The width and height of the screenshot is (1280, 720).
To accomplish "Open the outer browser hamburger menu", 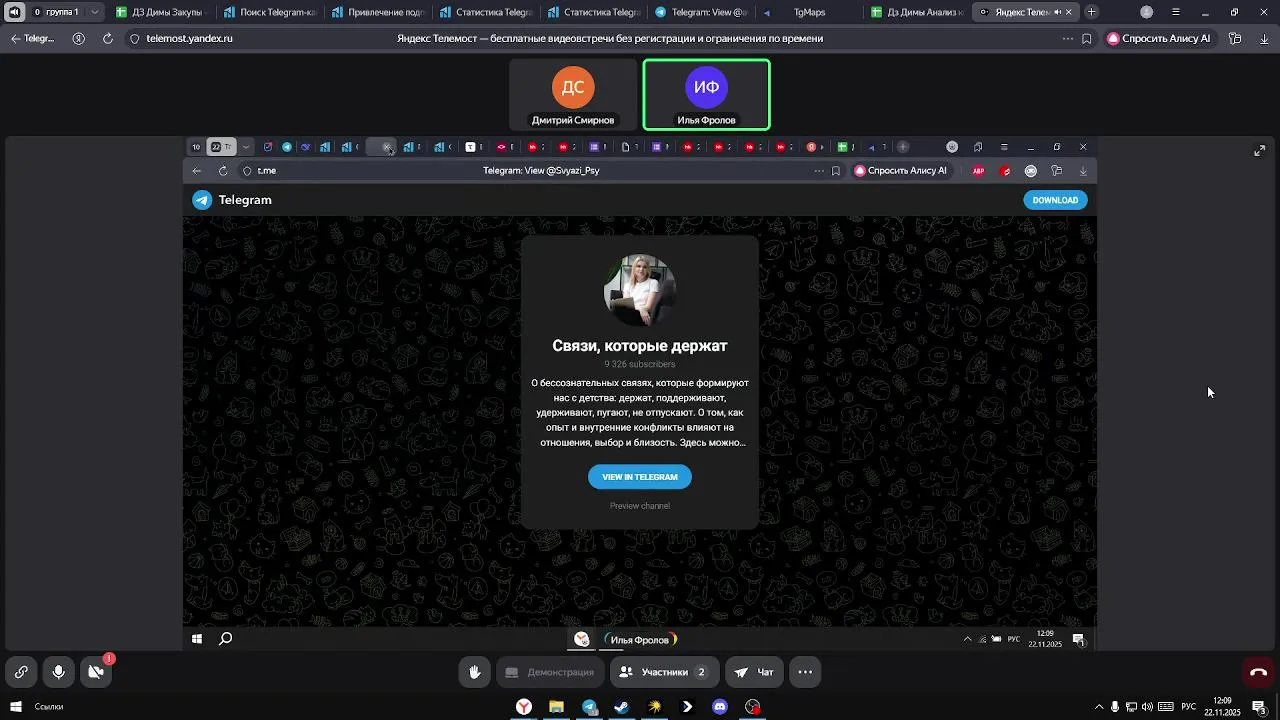I will (1176, 12).
